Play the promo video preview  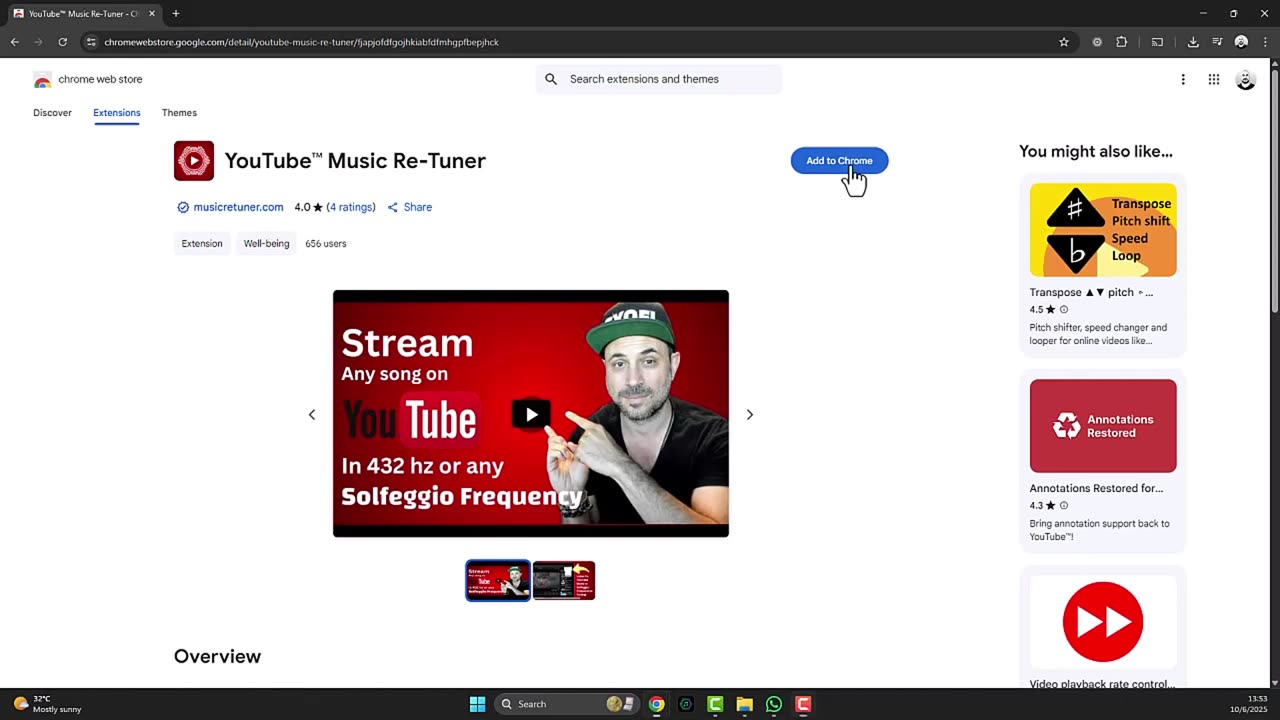531,414
